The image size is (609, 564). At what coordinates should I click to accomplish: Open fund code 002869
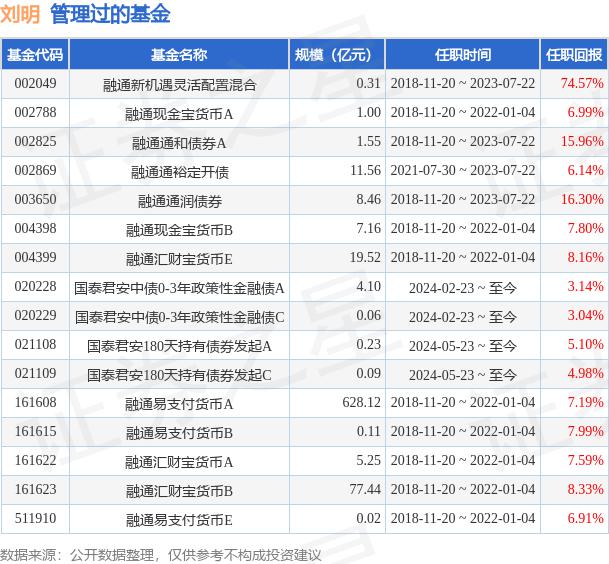tap(35, 171)
